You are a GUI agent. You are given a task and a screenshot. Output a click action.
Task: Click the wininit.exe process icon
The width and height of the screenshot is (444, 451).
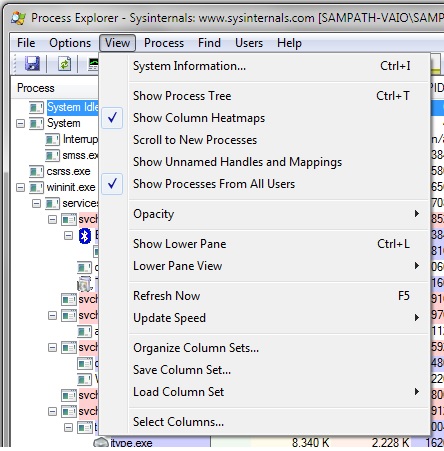[36, 187]
